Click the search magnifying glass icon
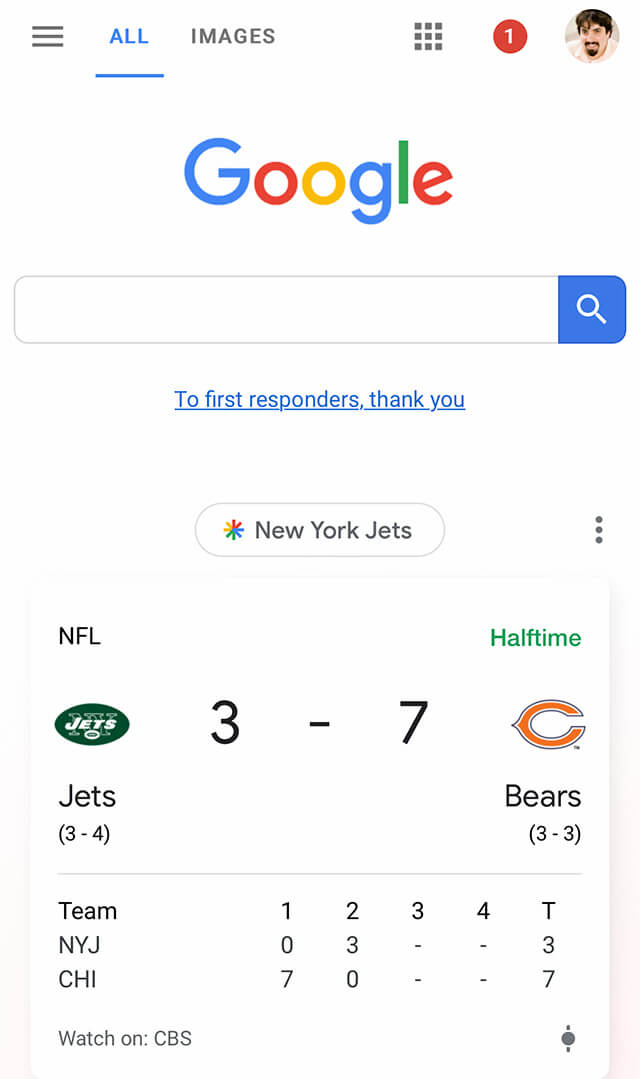 [x=592, y=309]
